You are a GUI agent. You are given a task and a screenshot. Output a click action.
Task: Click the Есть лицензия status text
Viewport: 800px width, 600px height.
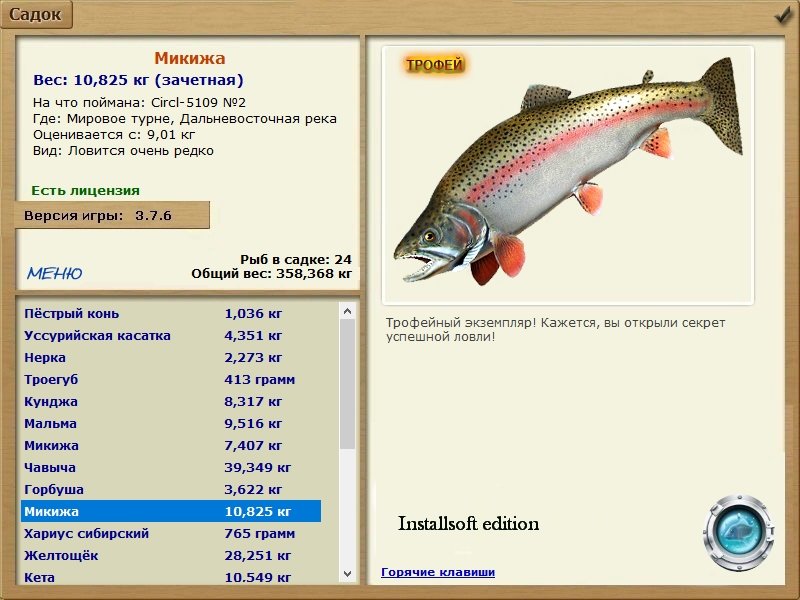(x=85, y=190)
